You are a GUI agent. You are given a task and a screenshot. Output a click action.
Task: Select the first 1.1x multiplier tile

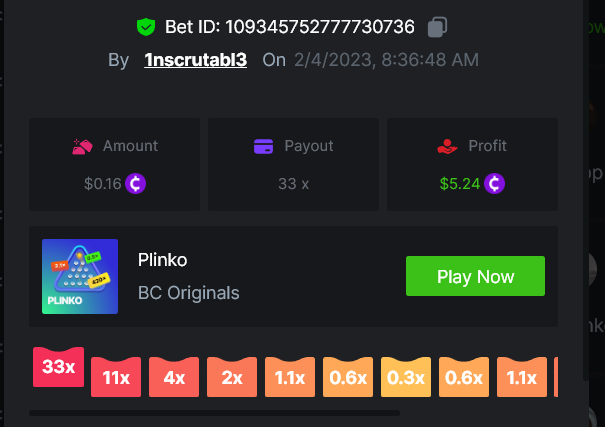pyautogui.click(x=290, y=377)
